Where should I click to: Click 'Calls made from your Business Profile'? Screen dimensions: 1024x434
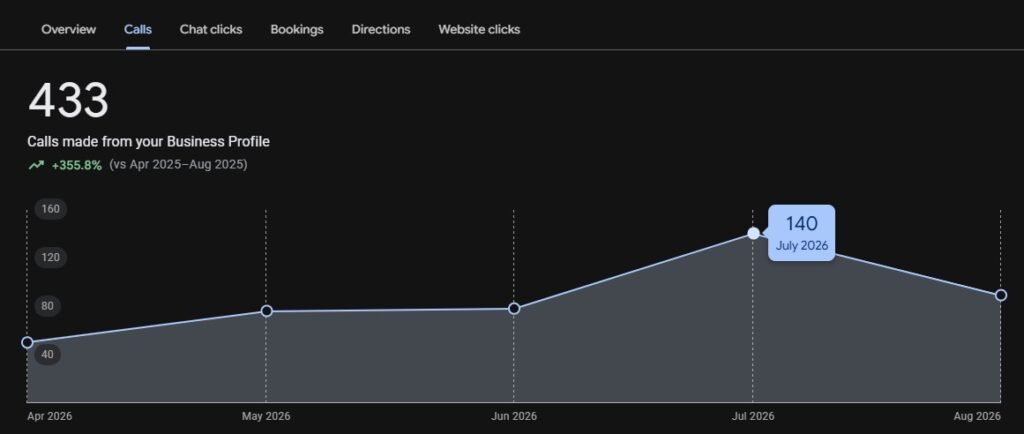coord(148,142)
